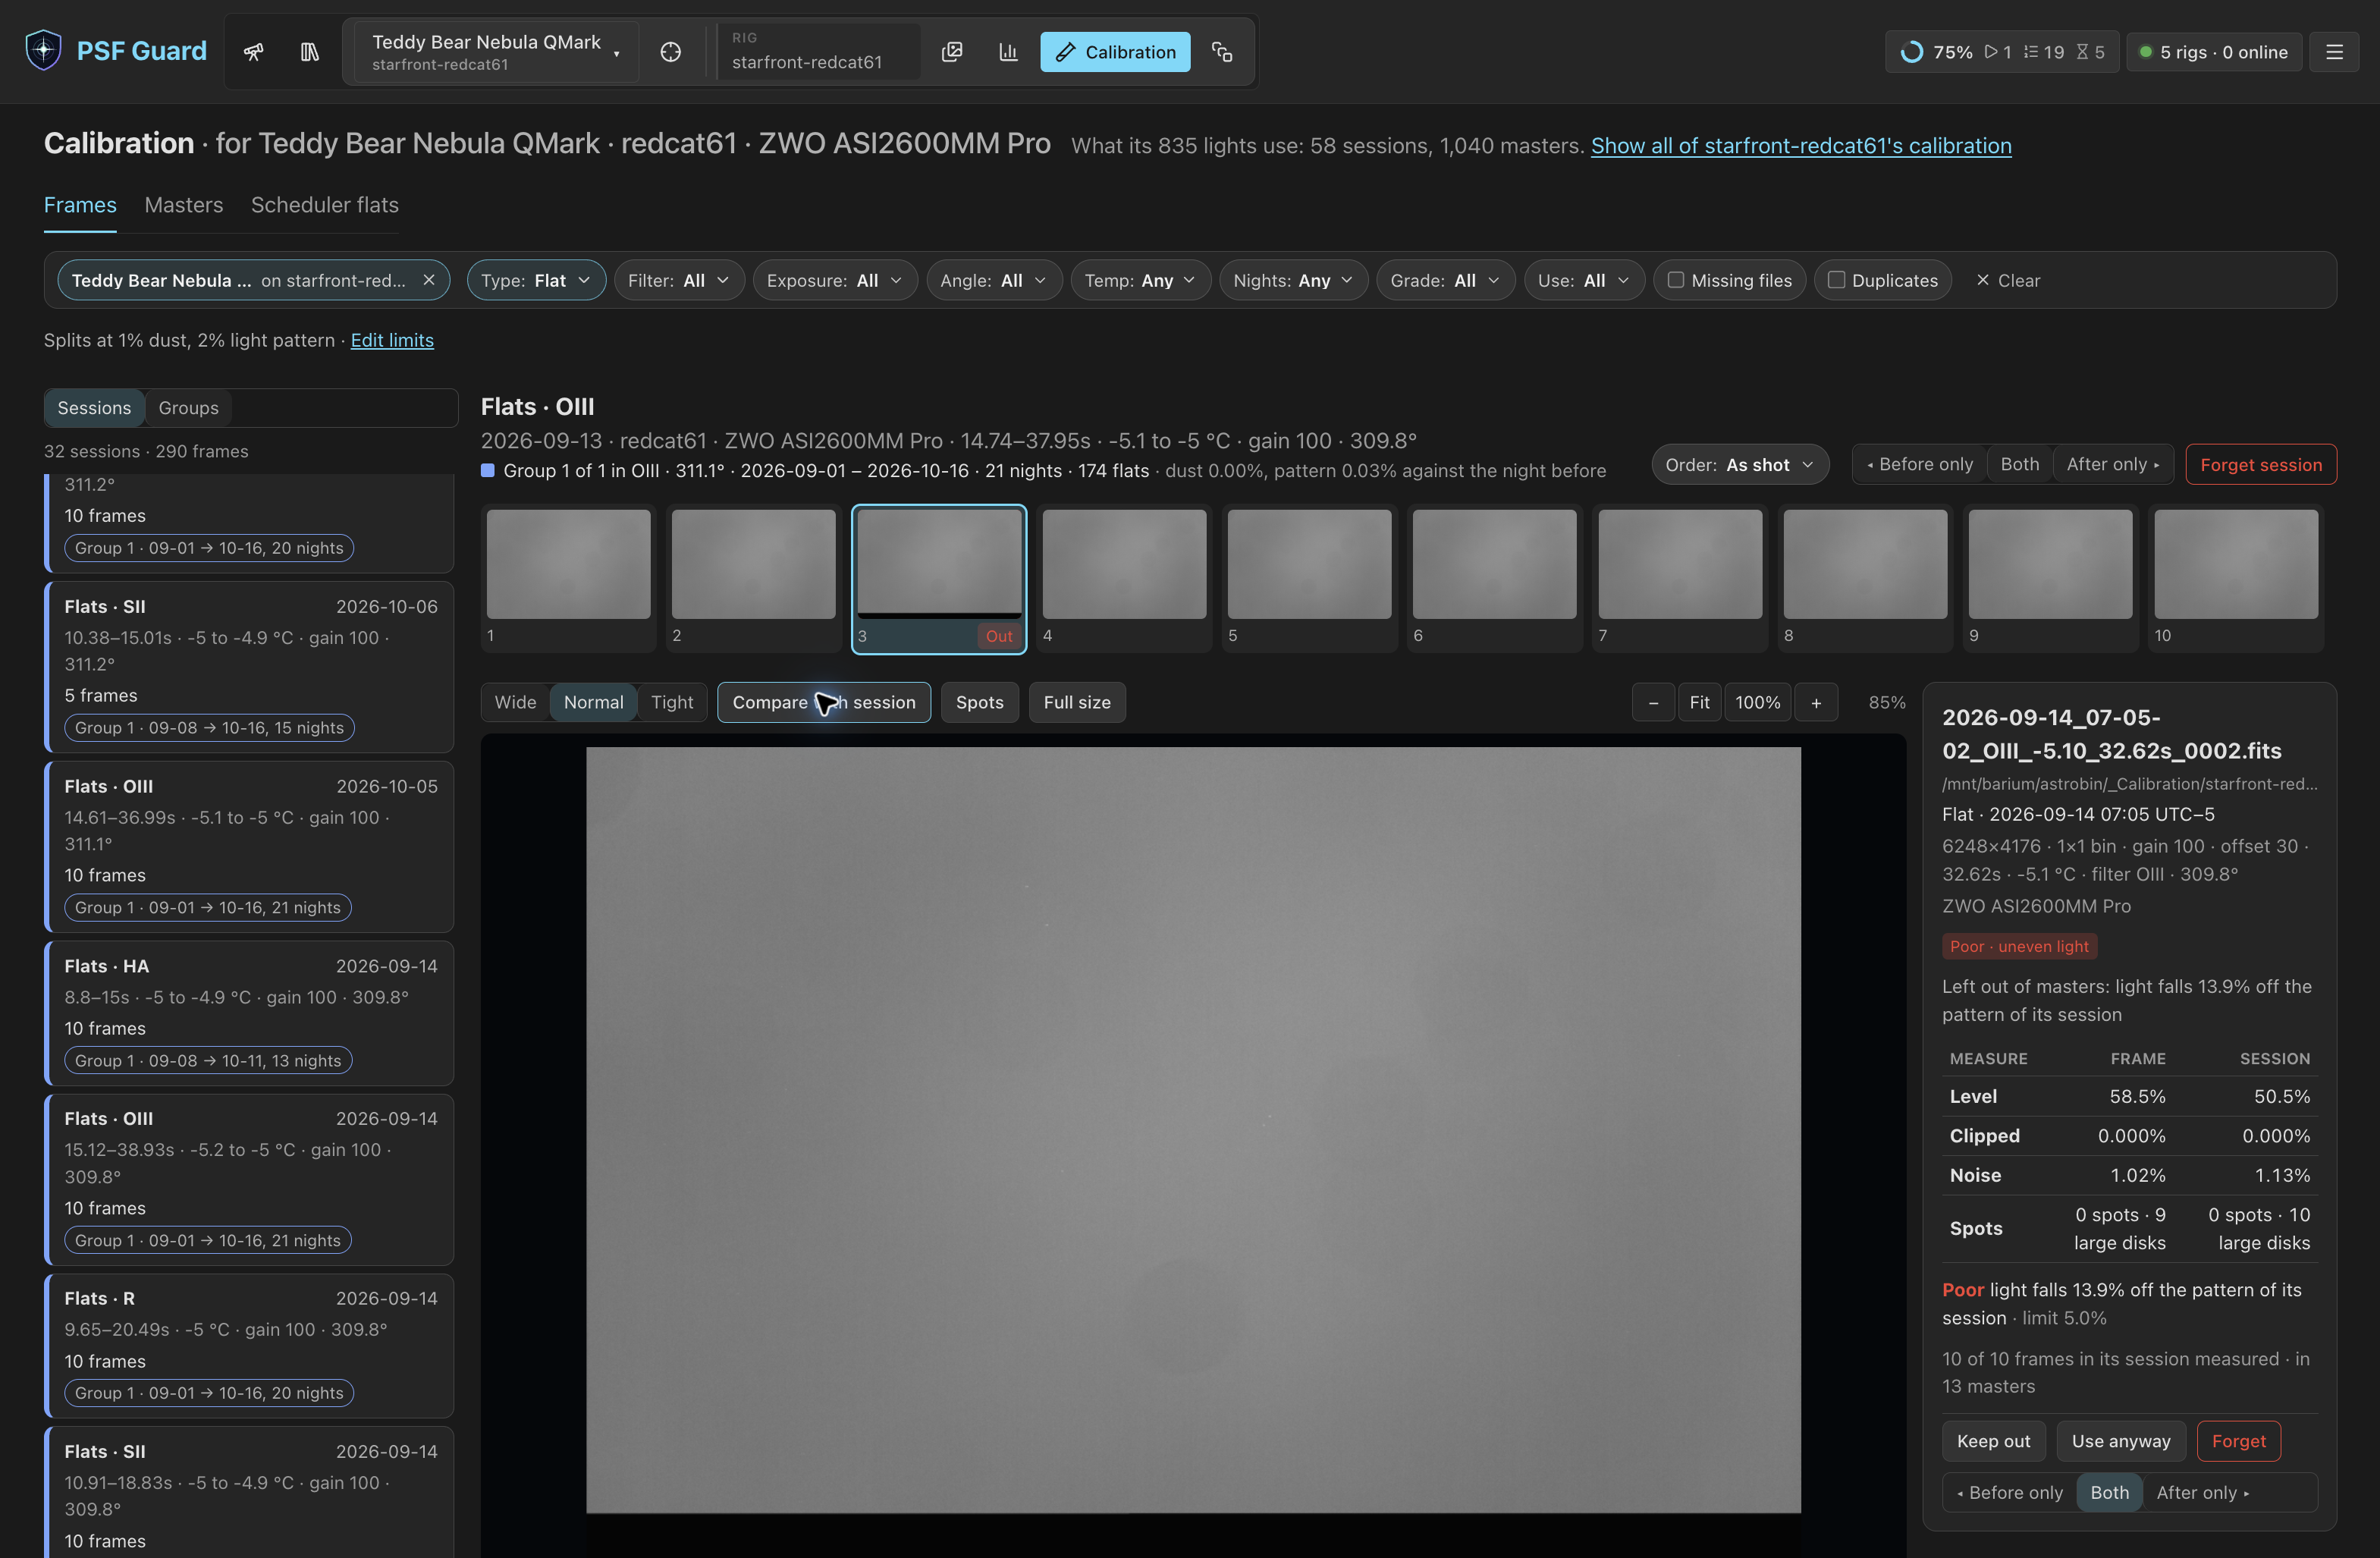Click Compare with session button

(x=824, y=702)
